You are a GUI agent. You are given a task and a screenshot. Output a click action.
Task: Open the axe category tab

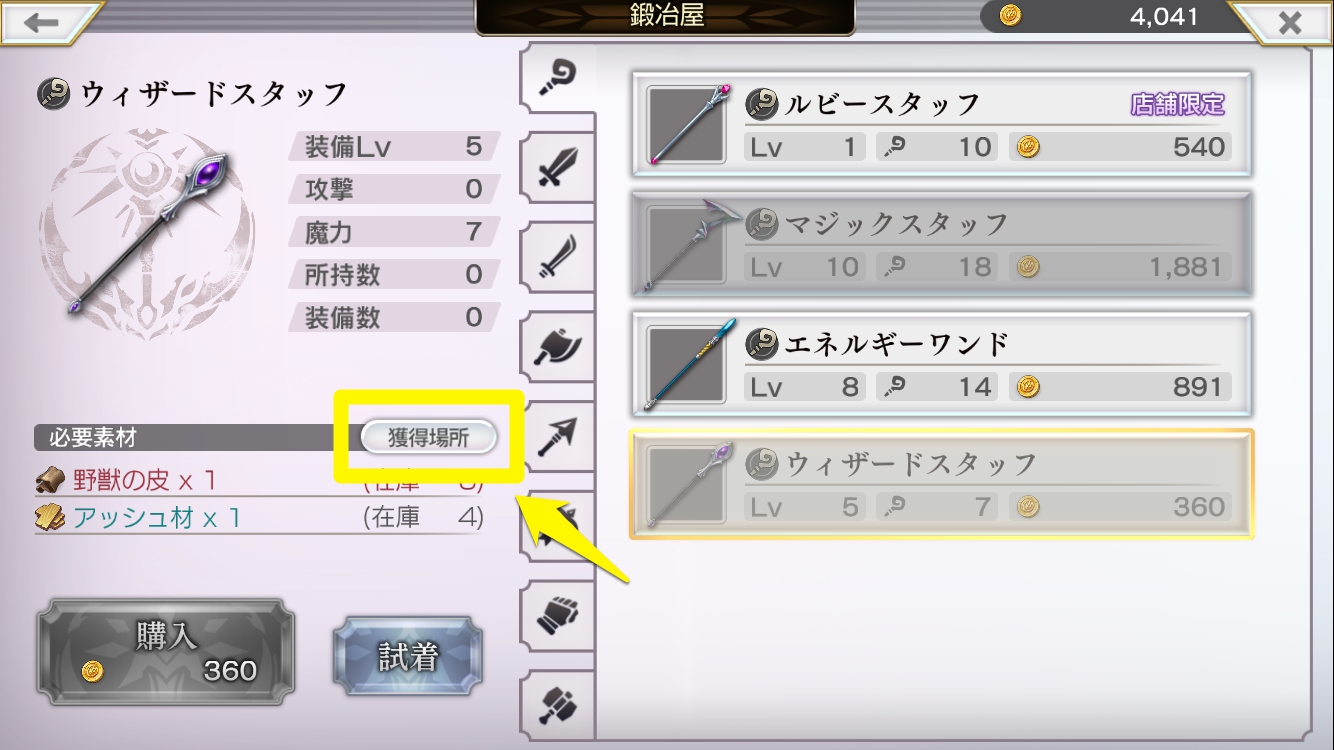(x=556, y=347)
